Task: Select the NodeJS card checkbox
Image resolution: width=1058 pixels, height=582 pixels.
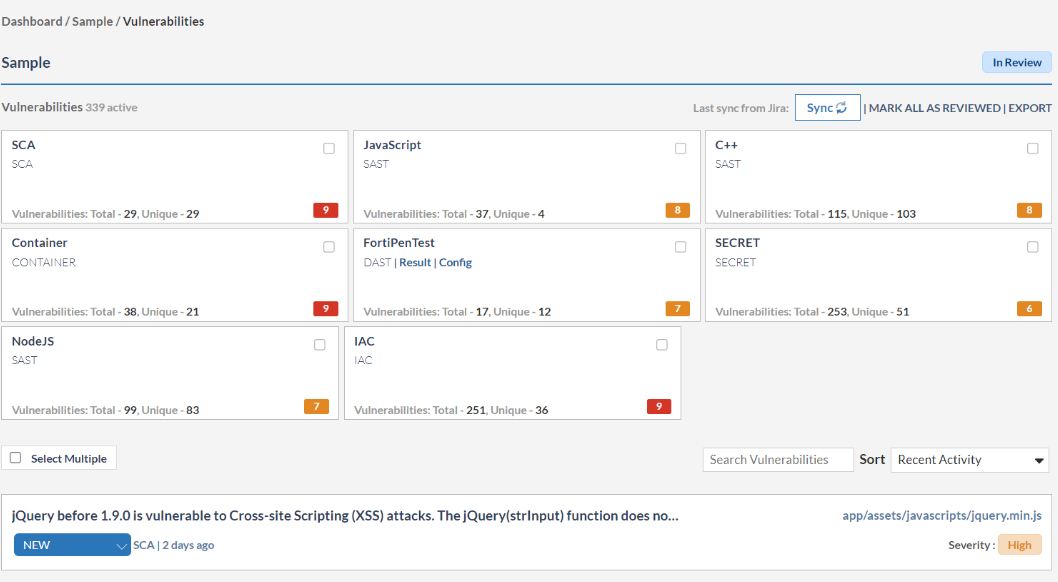Action: point(320,345)
